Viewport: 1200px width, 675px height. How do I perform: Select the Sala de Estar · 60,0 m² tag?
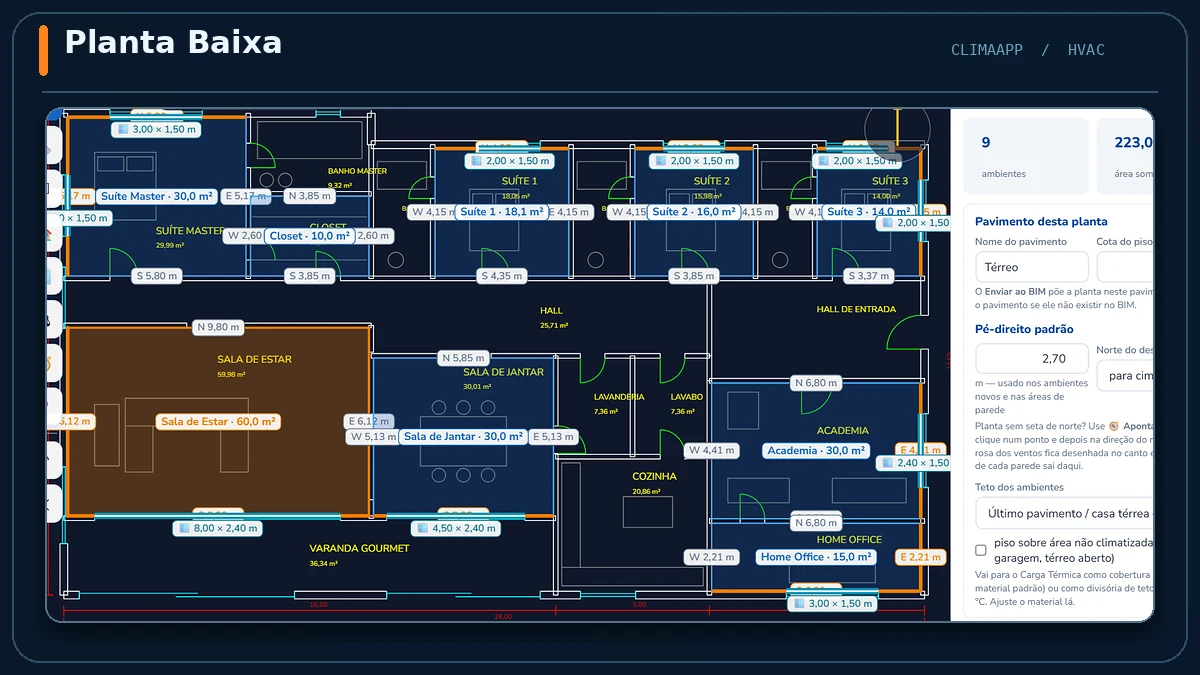pos(218,422)
